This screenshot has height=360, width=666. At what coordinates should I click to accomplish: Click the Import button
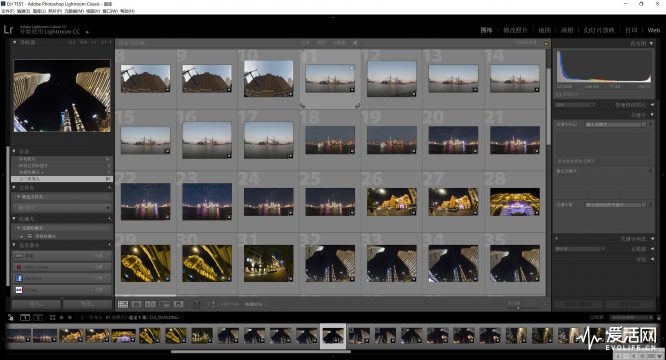point(36,304)
